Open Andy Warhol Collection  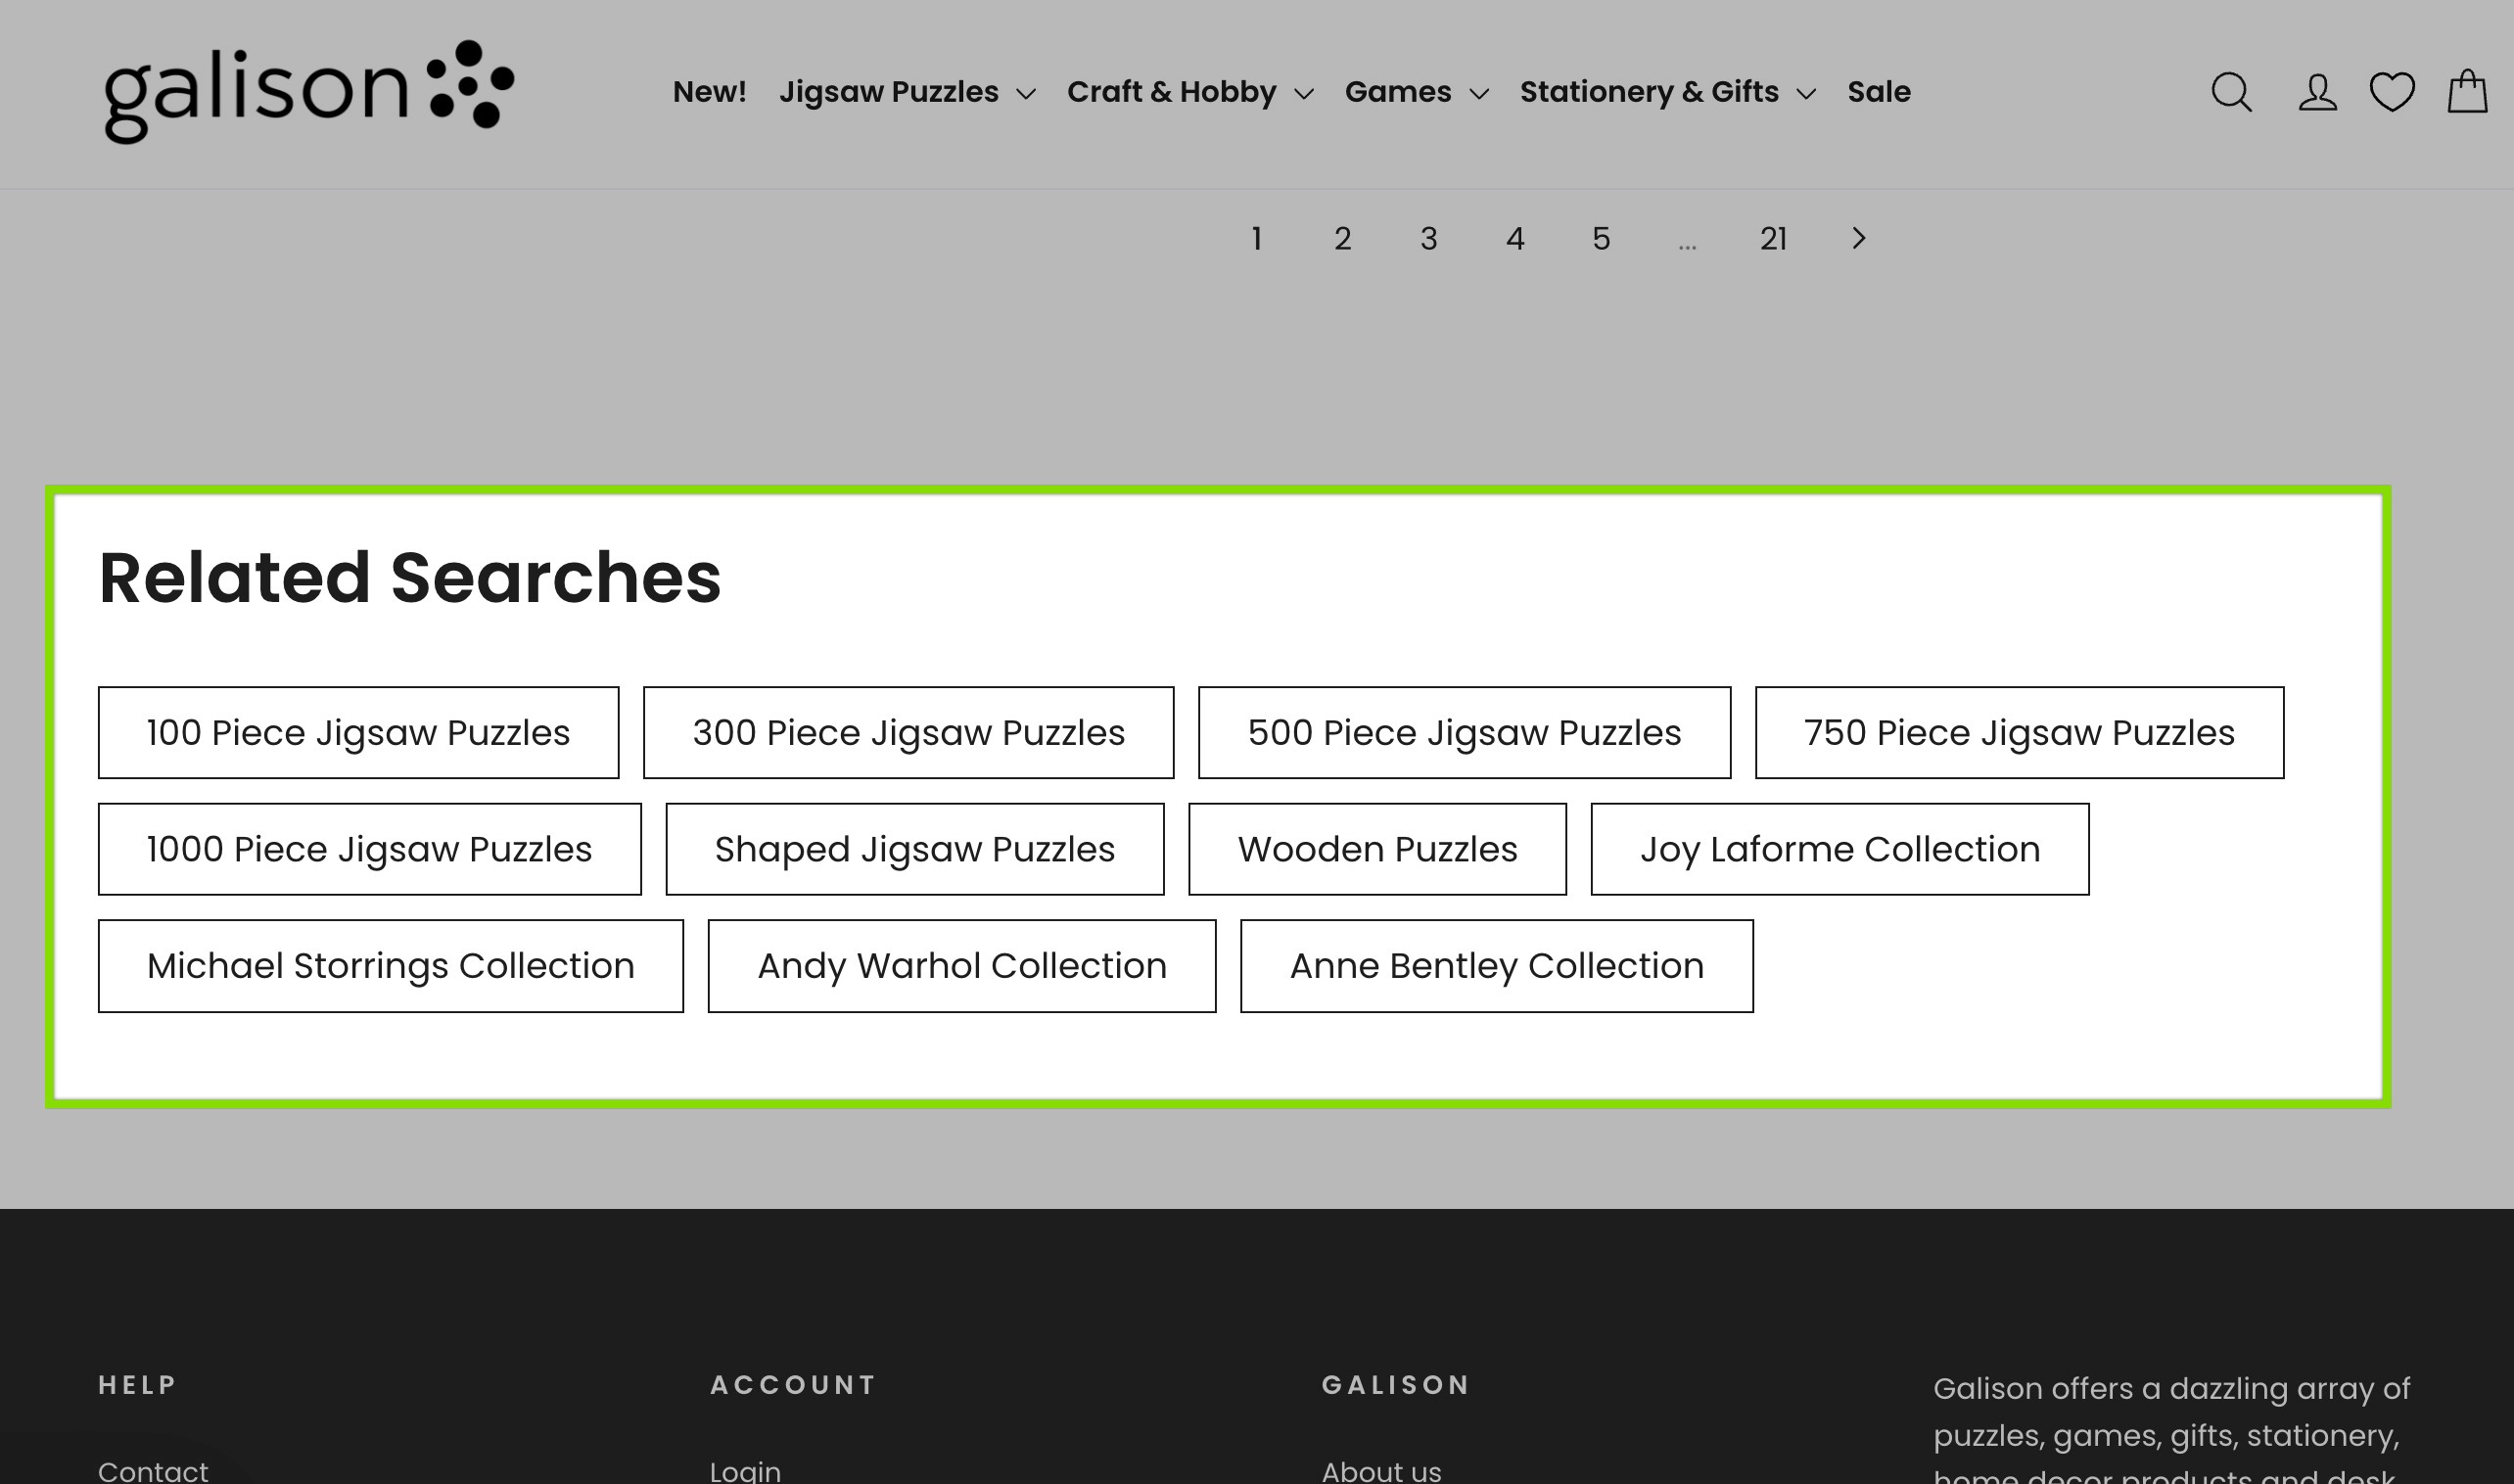[961, 966]
